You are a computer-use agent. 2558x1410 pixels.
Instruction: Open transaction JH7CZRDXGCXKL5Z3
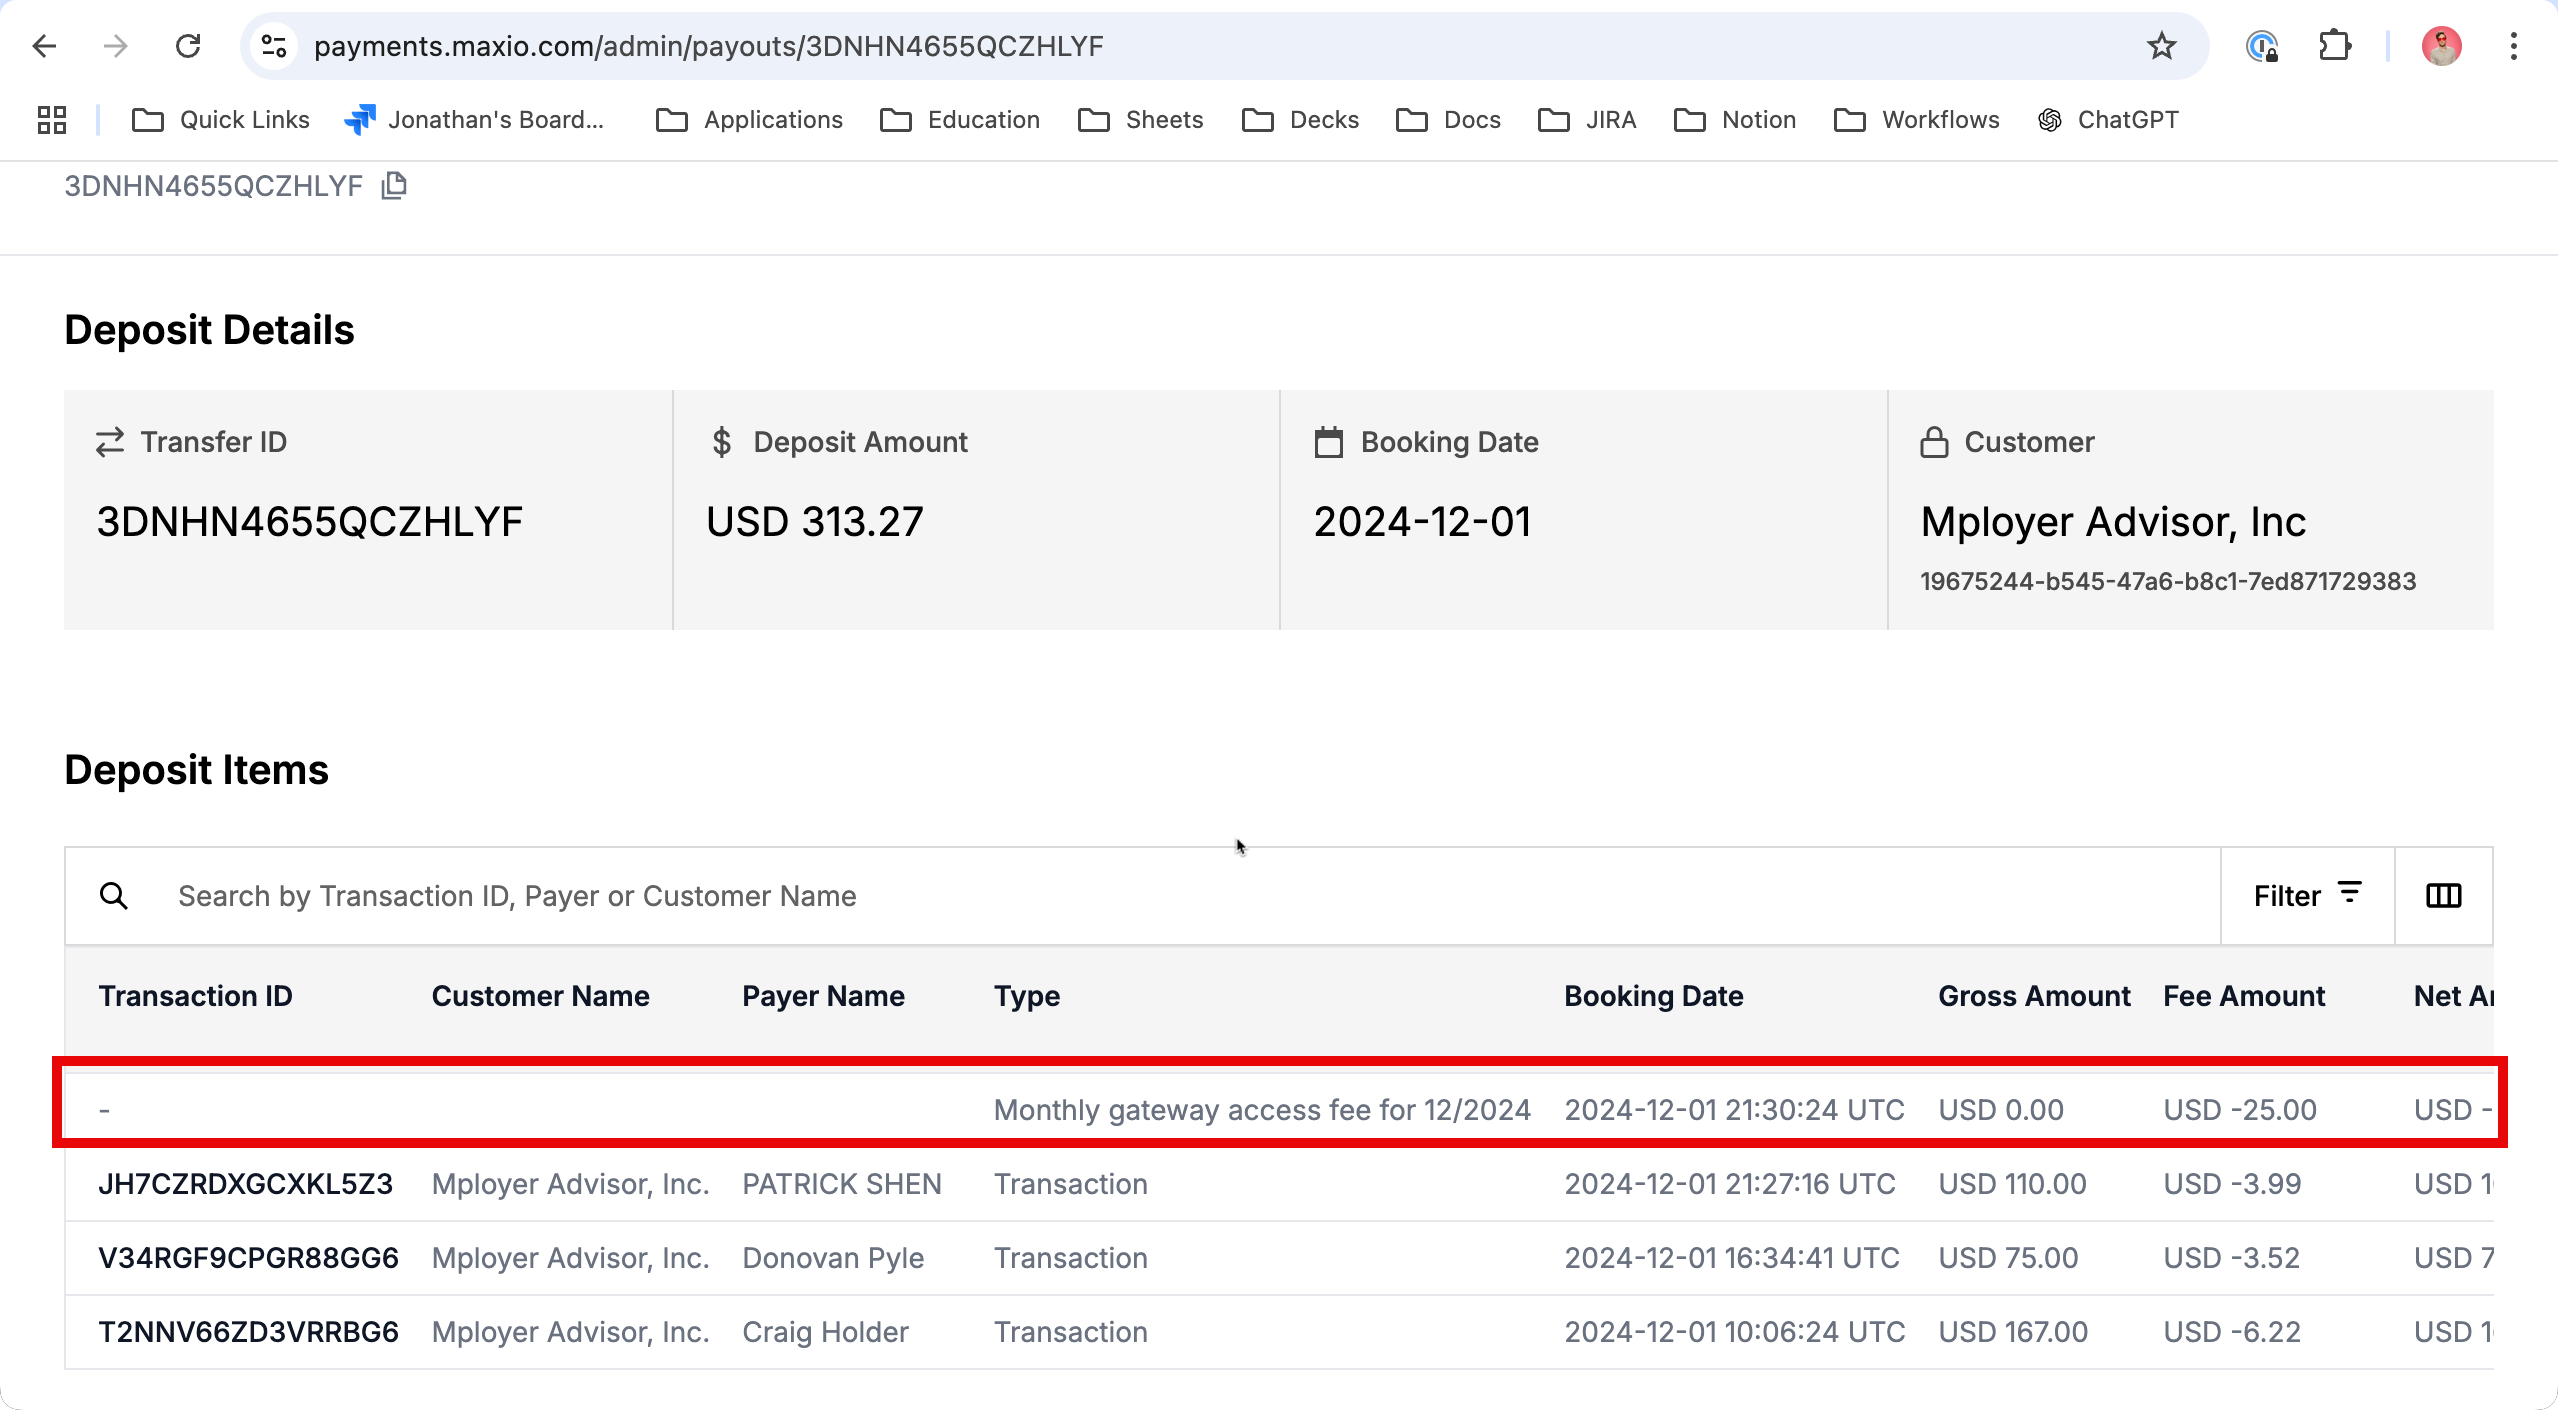tap(245, 1184)
